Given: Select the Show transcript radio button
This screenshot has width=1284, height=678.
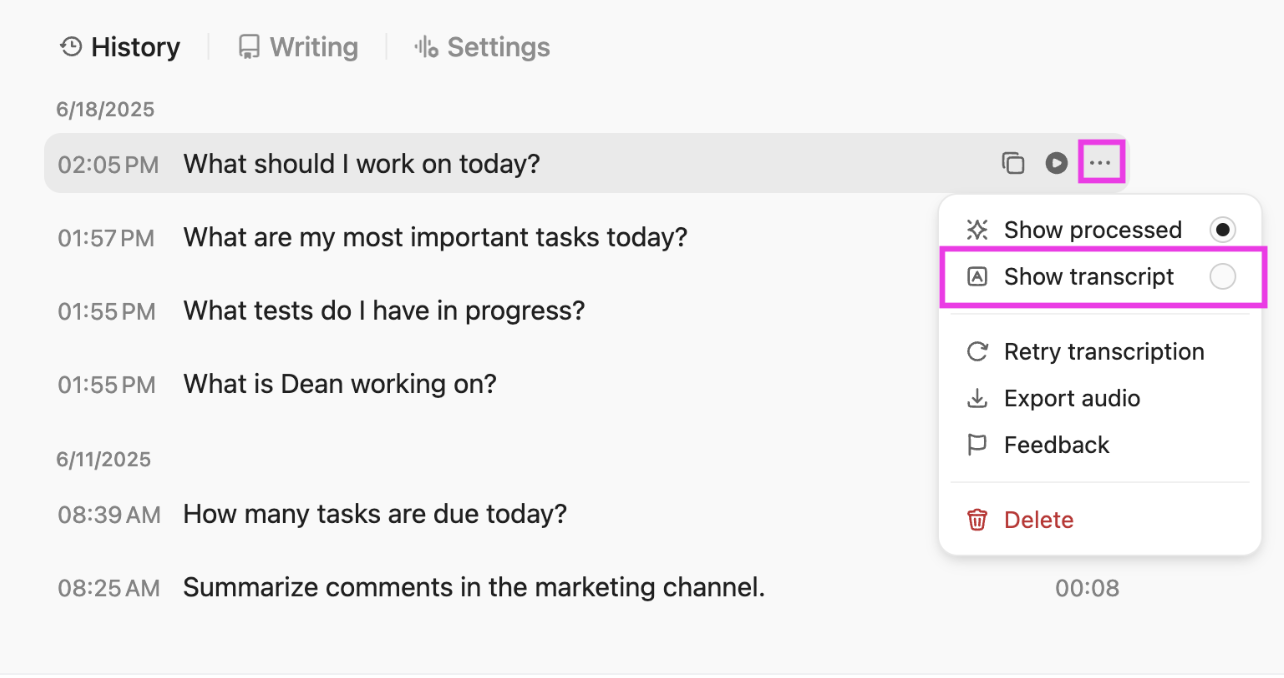Looking at the screenshot, I should tap(1224, 277).
